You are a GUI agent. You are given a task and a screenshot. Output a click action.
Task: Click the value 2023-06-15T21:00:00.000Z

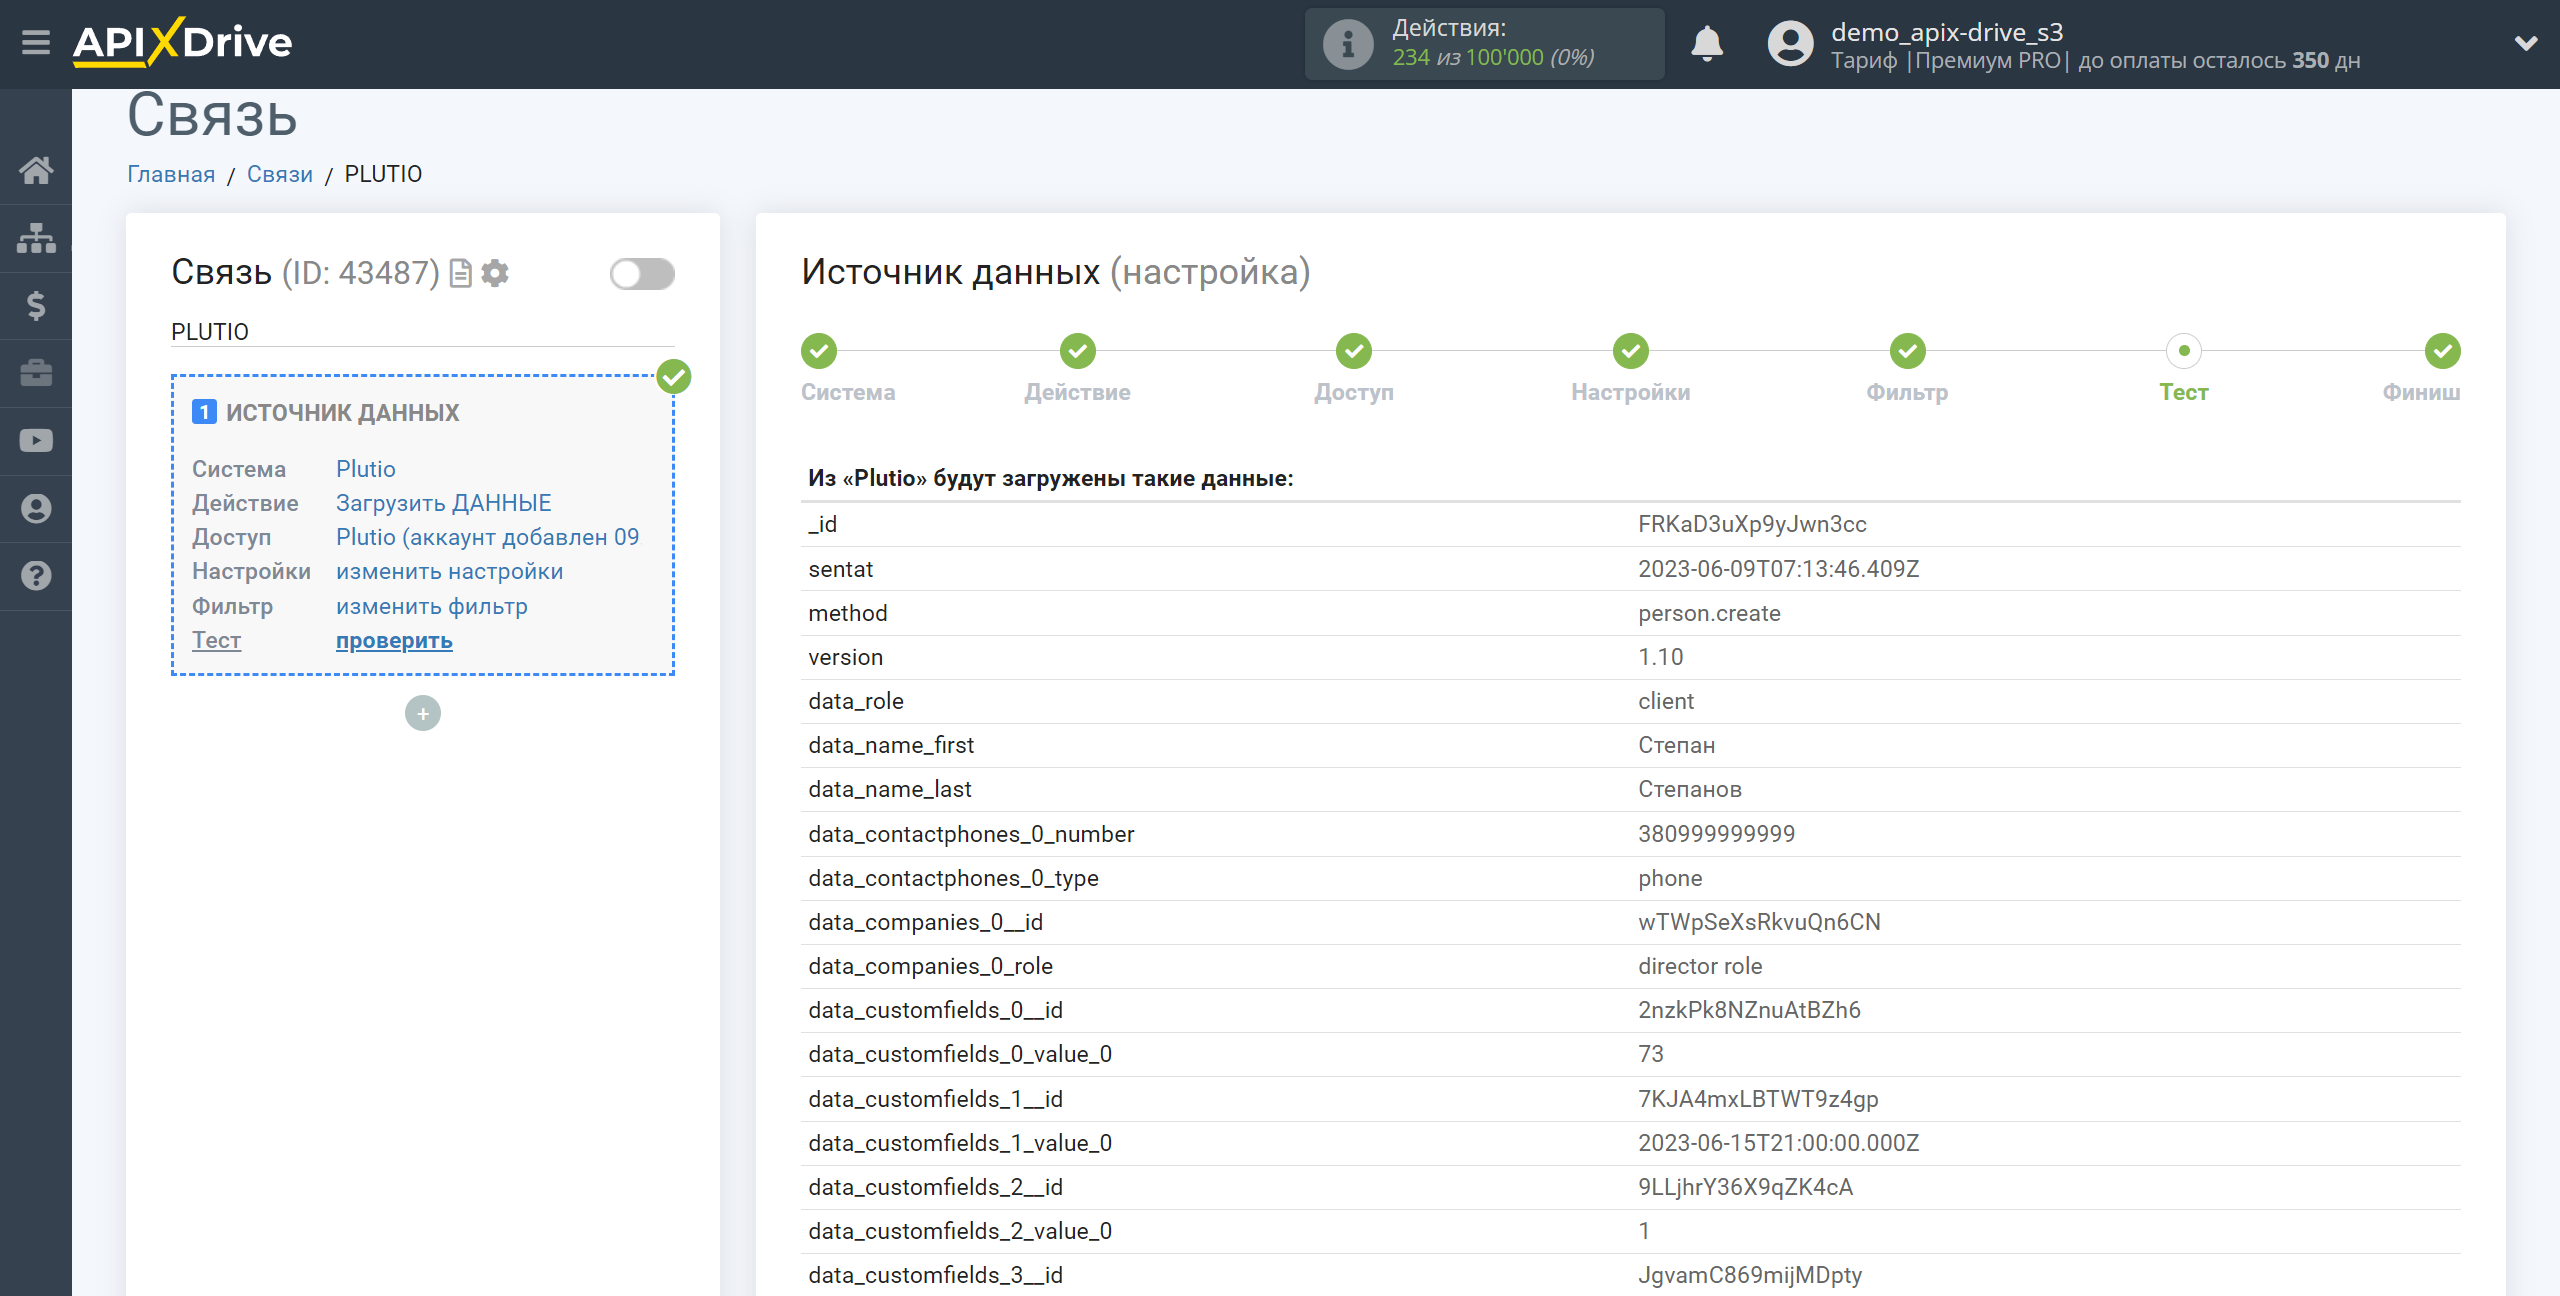(x=1778, y=1143)
